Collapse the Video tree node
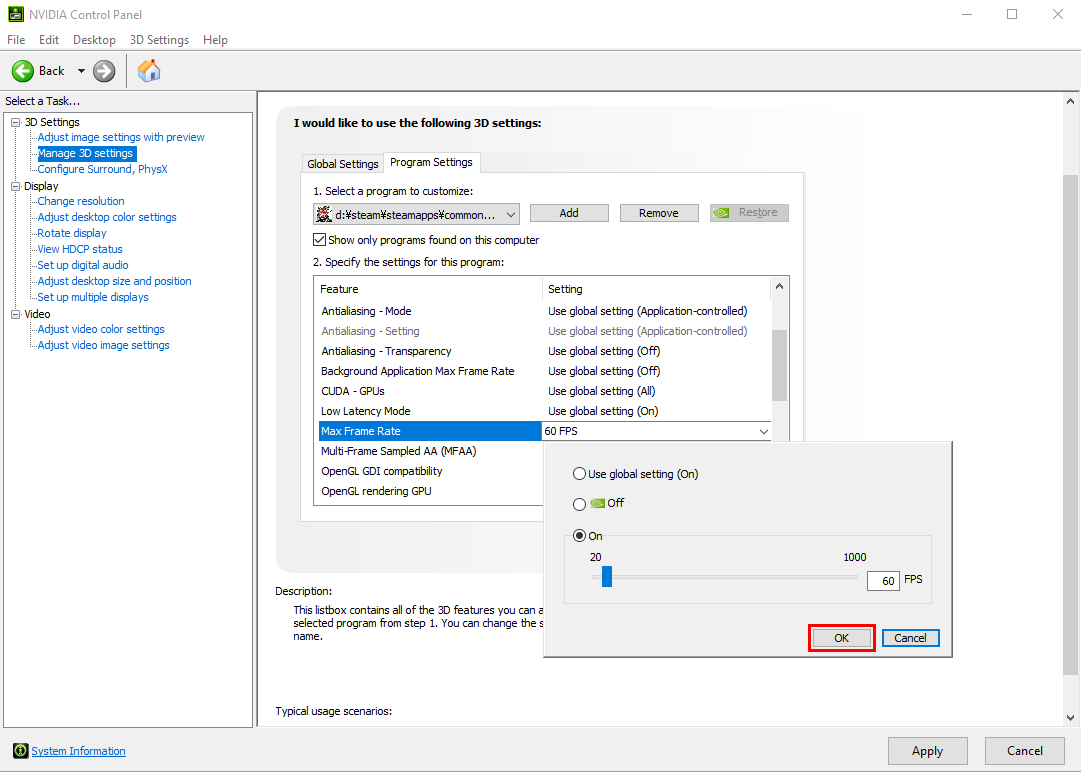The width and height of the screenshot is (1081, 773). (x=15, y=314)
